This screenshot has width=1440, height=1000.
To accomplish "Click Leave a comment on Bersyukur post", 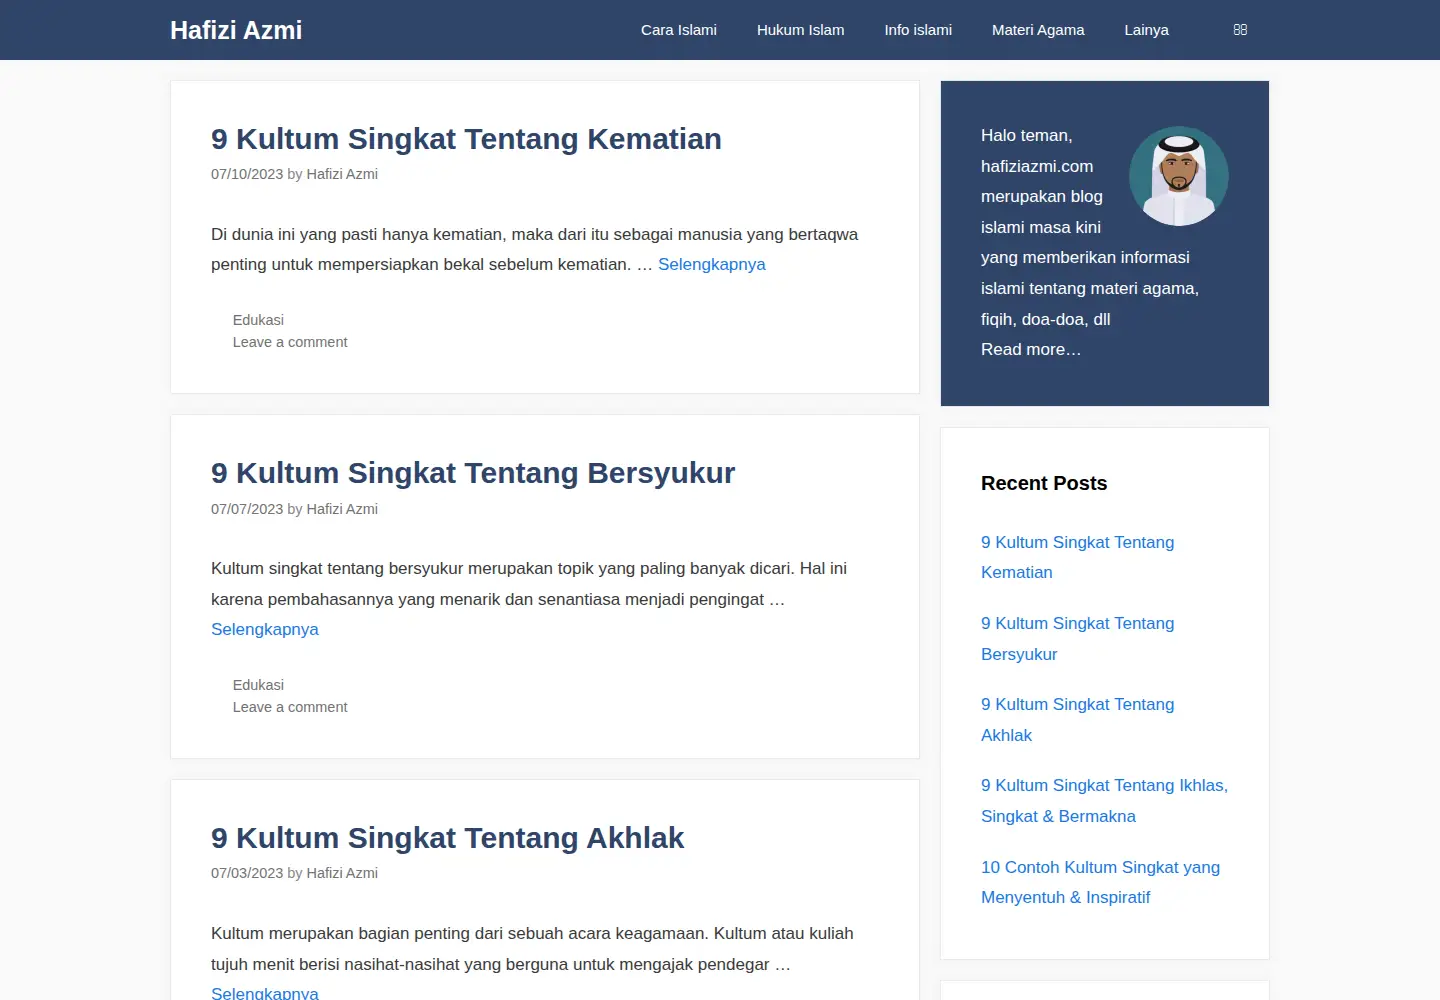I will 290,707.
